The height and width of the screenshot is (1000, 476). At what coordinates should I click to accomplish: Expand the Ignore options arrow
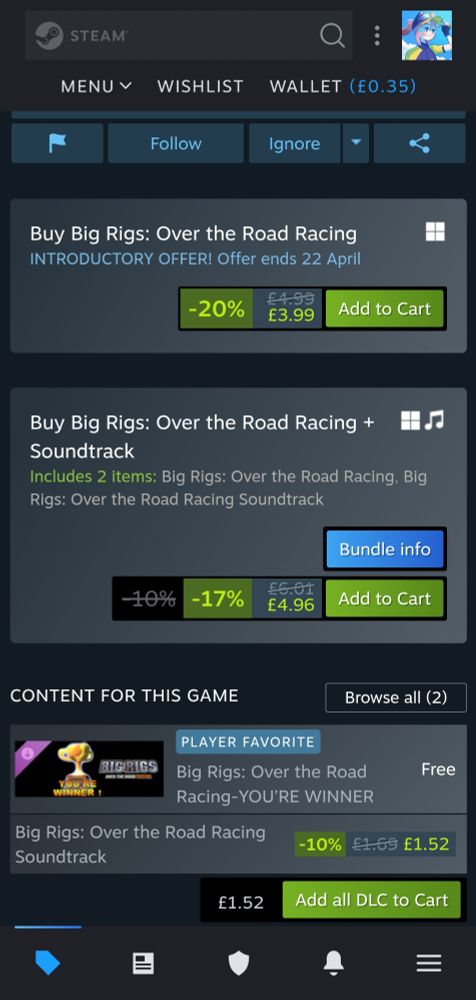(x=356, y=143)
